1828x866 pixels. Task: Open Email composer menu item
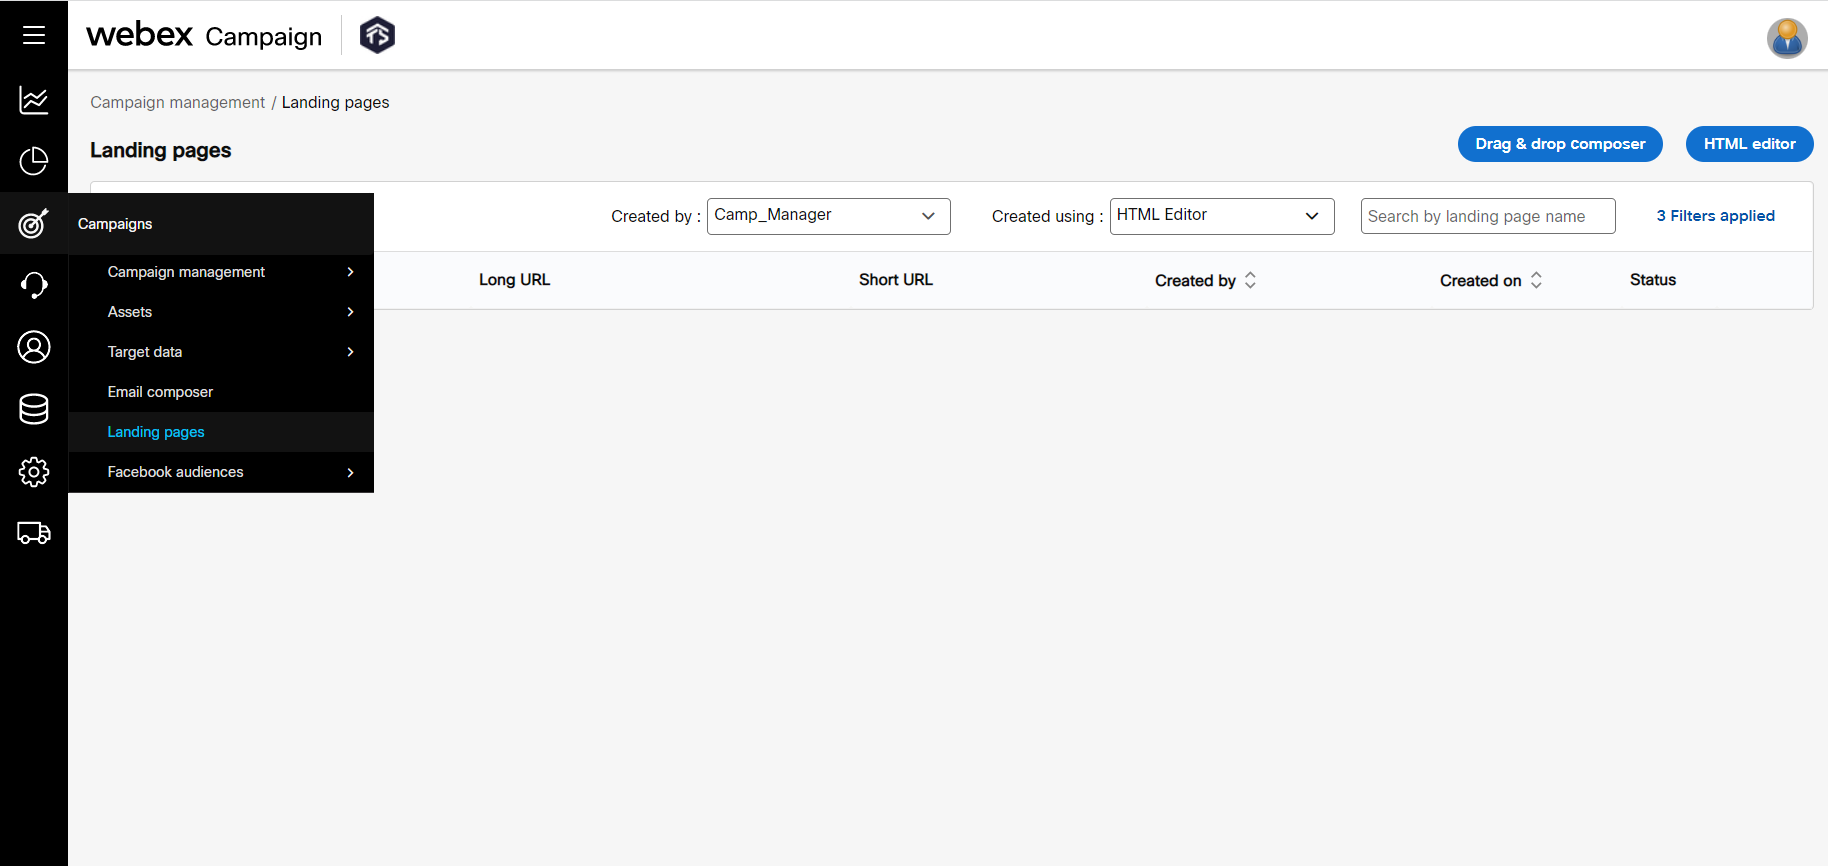[221, 392]
